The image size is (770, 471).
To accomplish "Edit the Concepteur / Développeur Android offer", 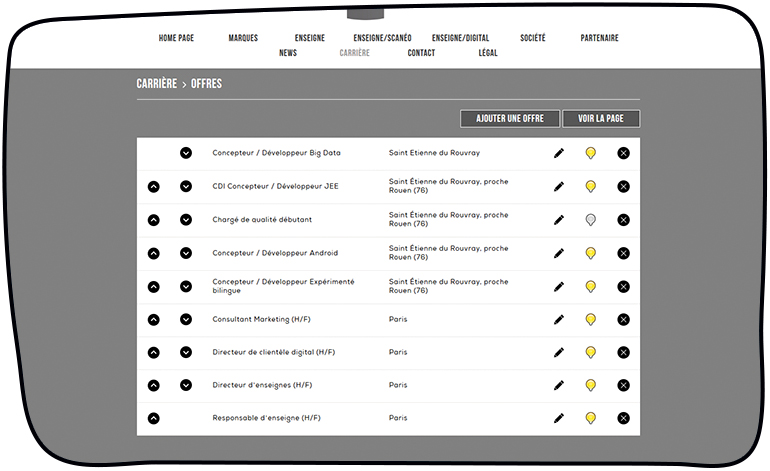I will click(559, 254).
